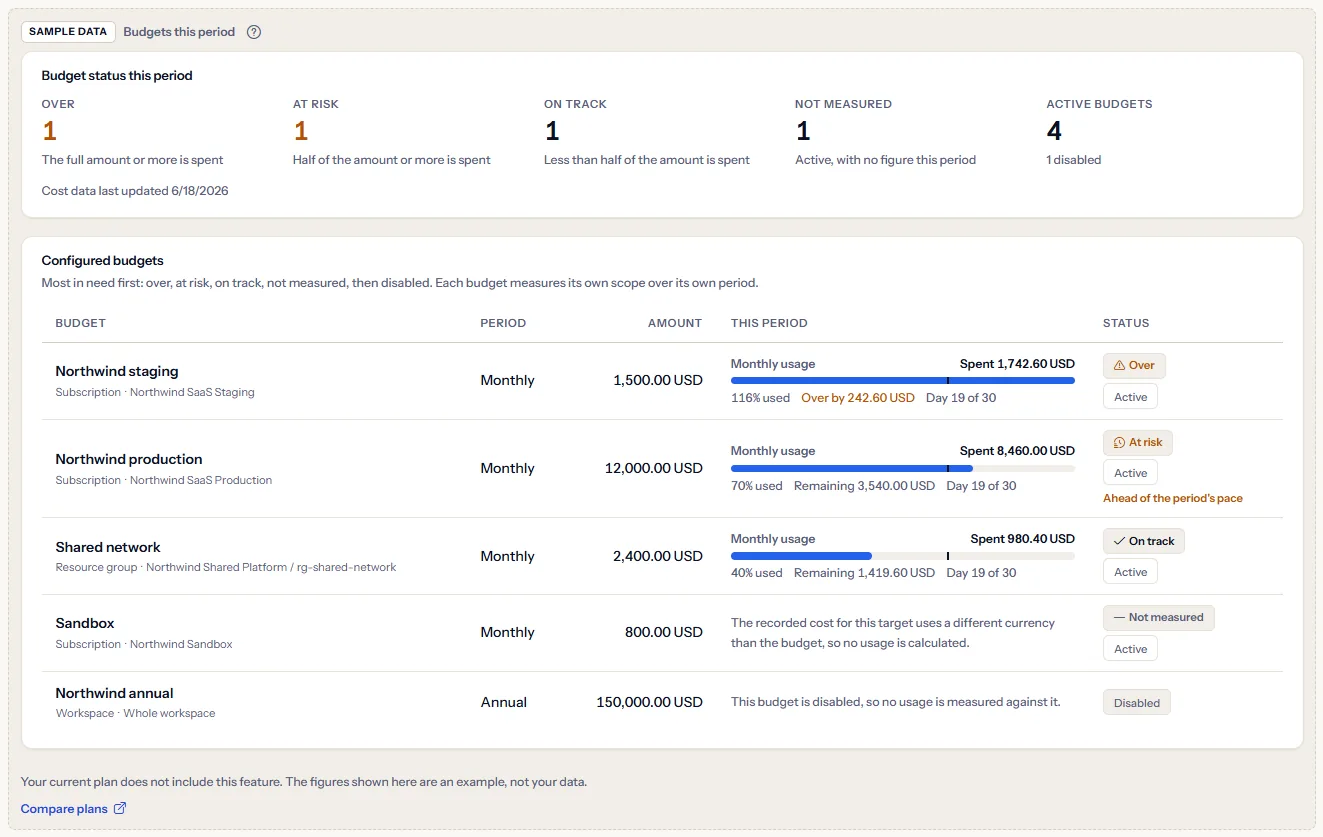Click the Annual period cell

pos(504,702)
